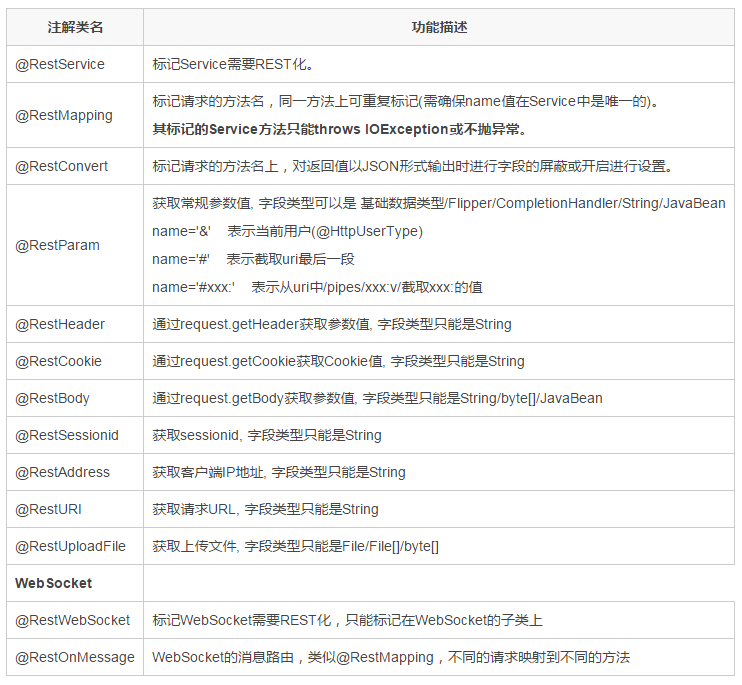Click the 注解类名 column header
This screenshot has width=742, height=685.
point(75,27)
